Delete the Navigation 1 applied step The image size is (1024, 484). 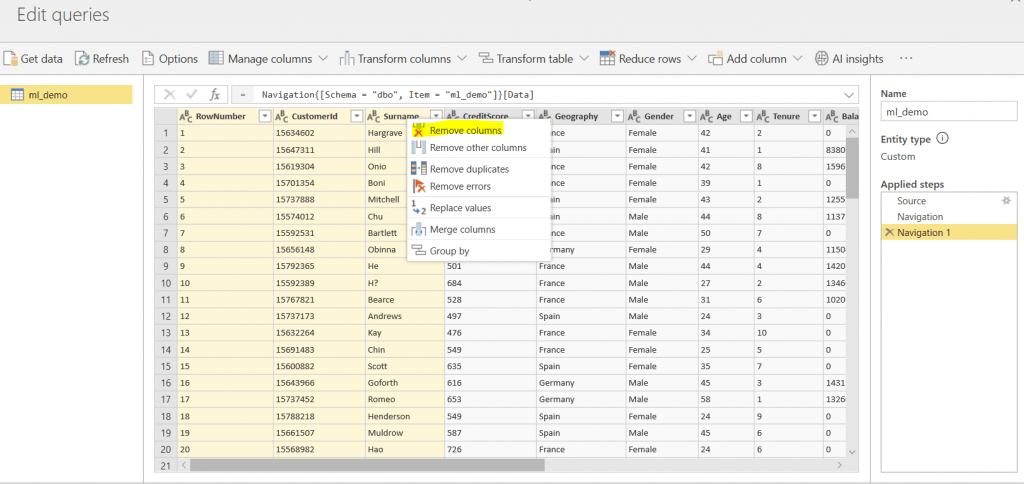coord(888,232)
